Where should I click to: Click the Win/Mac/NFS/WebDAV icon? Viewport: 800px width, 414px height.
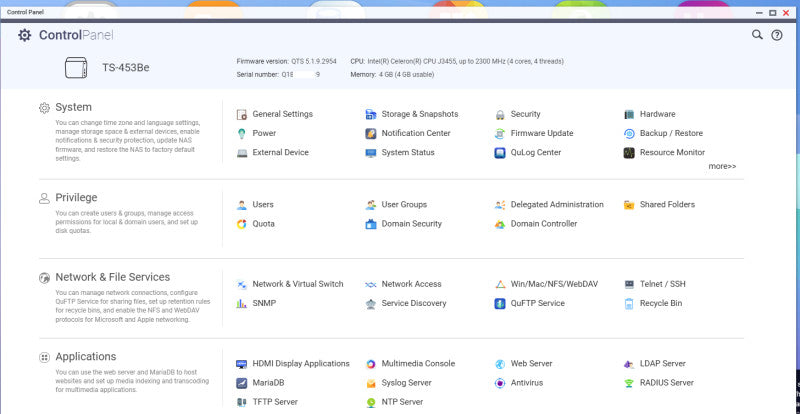point(500,284)
